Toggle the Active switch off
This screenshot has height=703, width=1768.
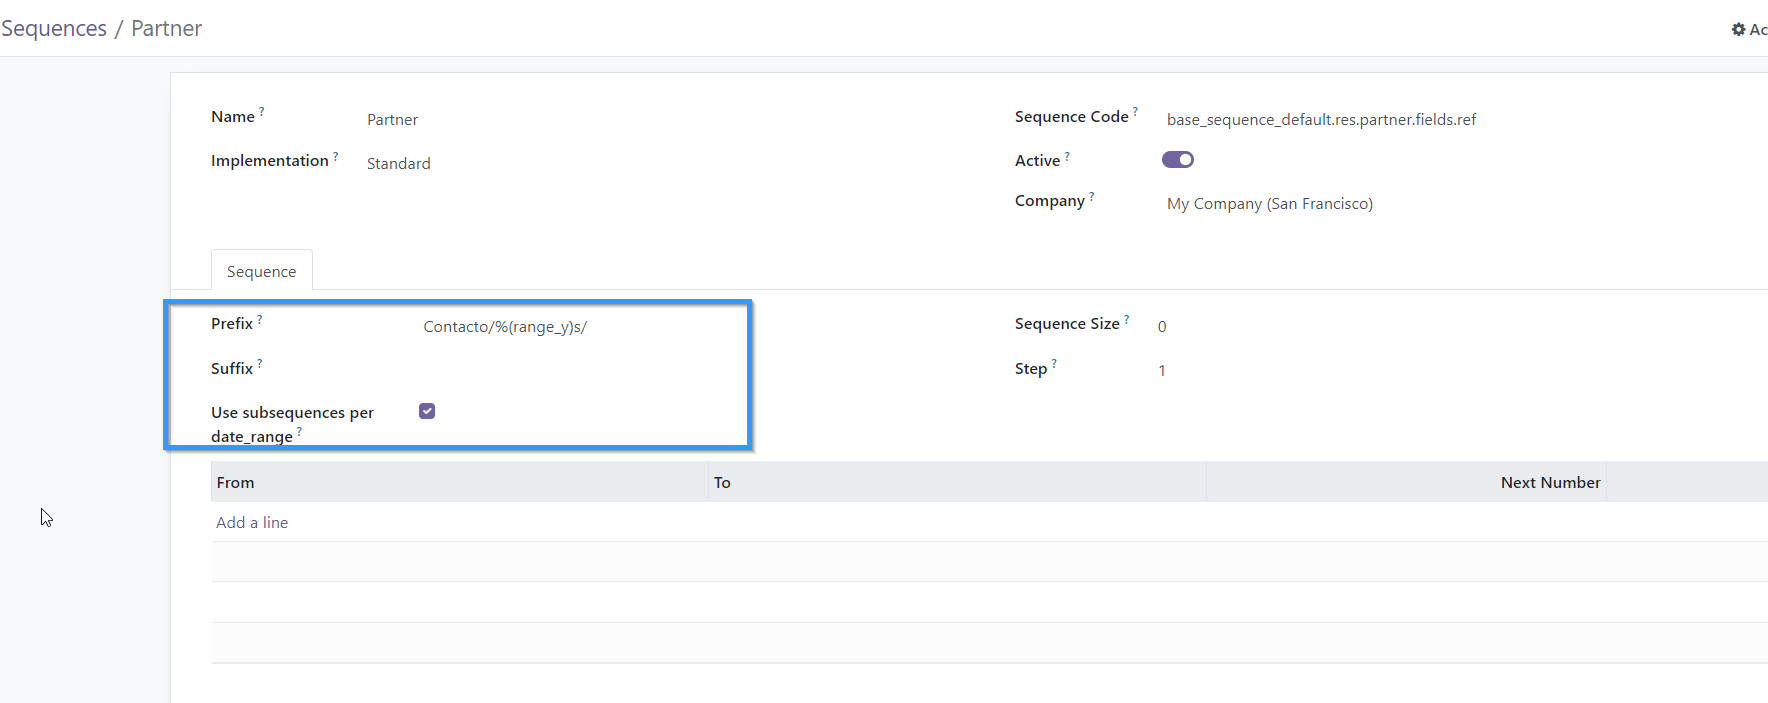1177,160
